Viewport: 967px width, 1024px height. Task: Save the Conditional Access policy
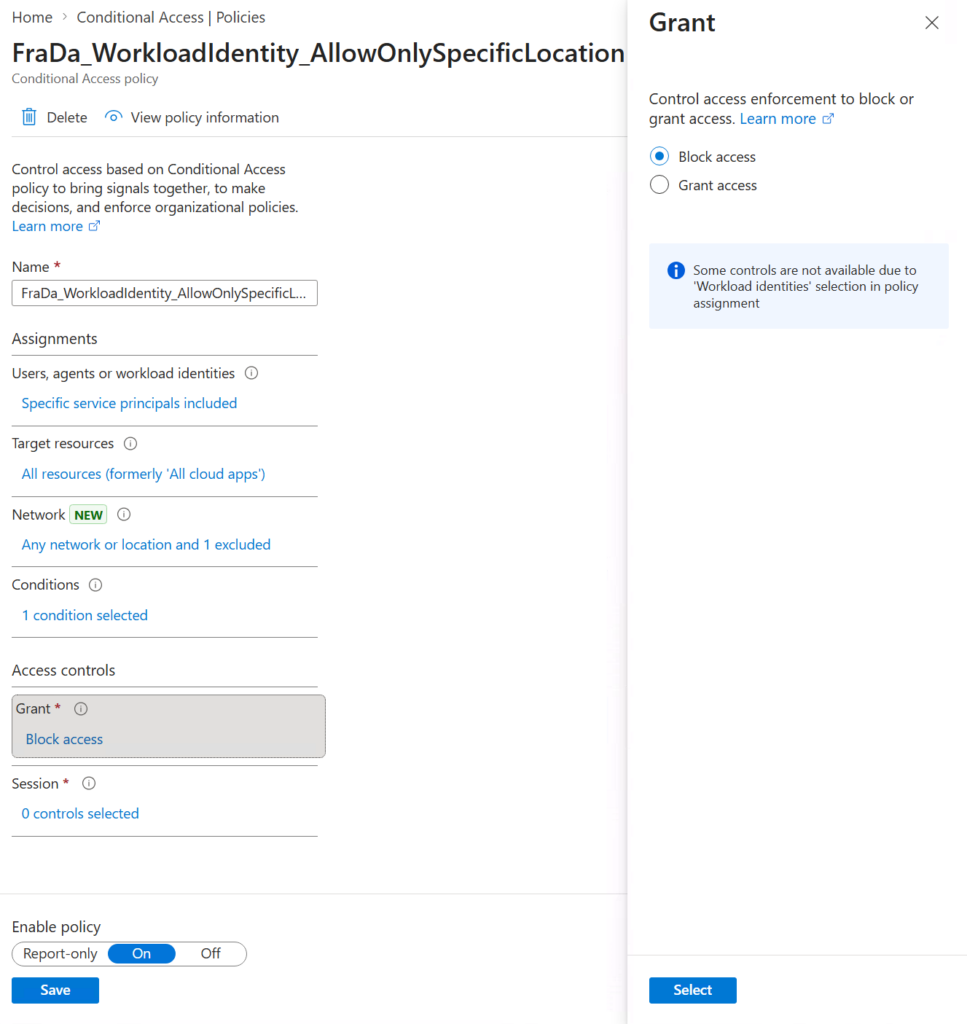coord(55,990)
